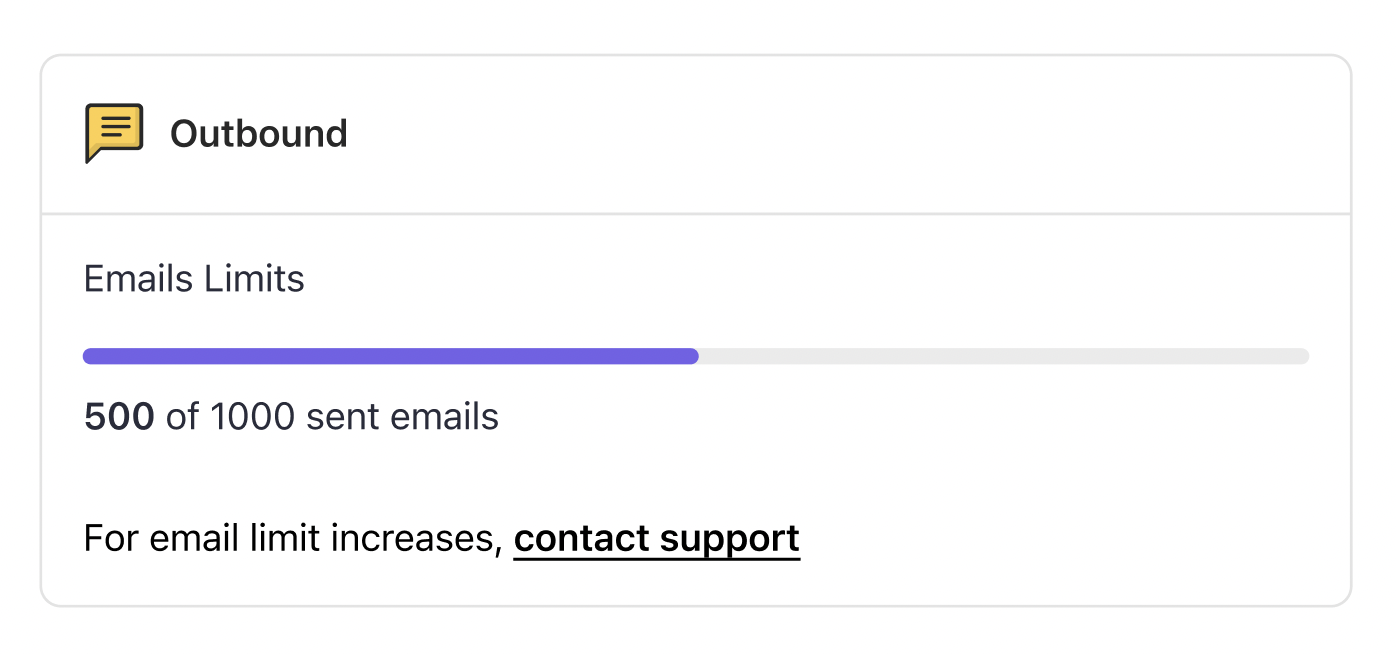Select the Emails Limits section label
The height and width of the screenshot is (654, 1396).
coord(193,278)
